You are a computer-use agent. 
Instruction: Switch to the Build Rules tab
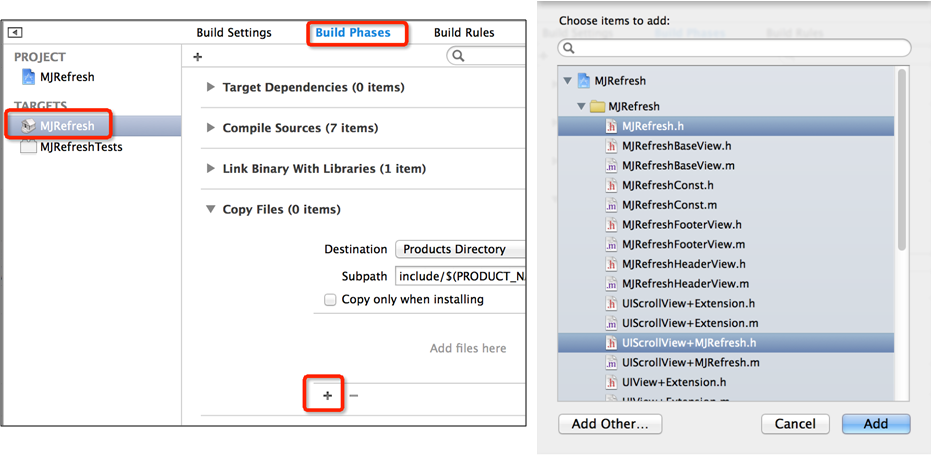tap(464, 33)
